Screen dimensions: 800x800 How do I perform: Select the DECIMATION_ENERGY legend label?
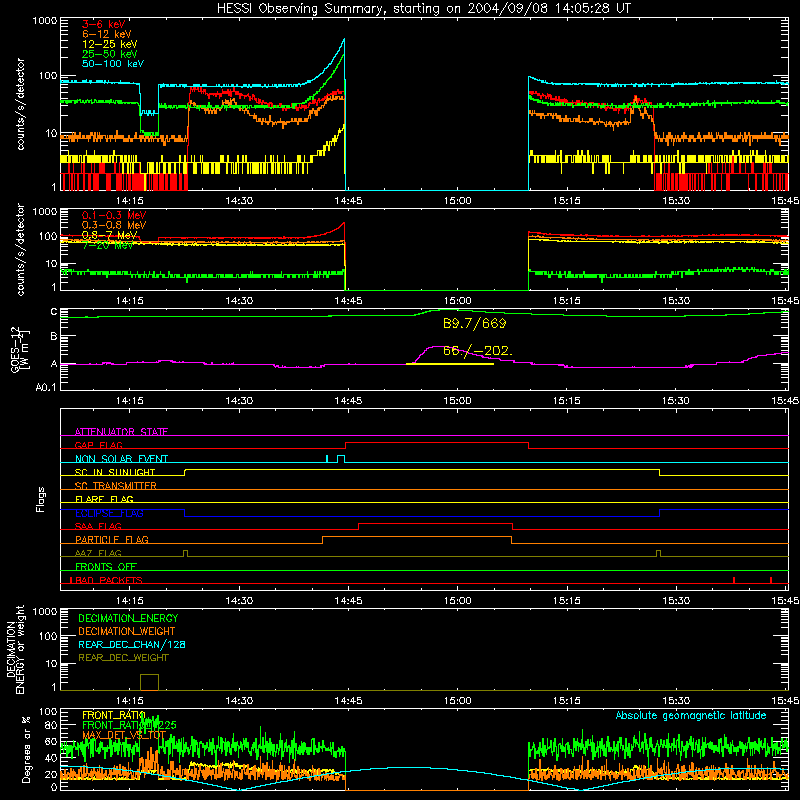coord(128,618)
